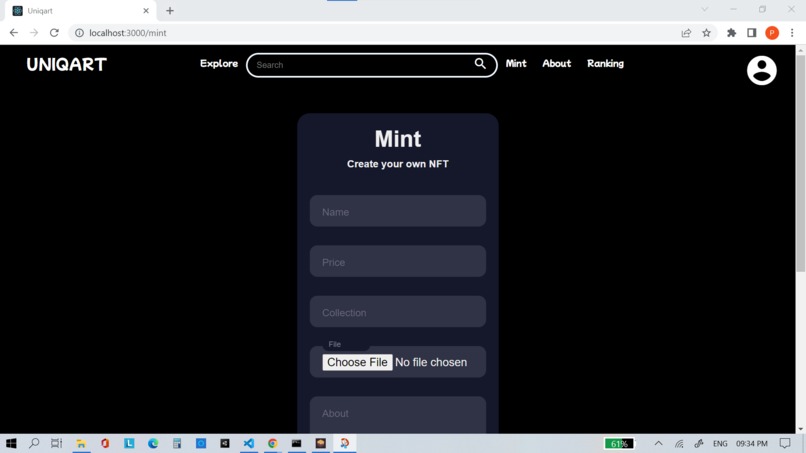
Task: Reload the page
Action: [54, 33]
